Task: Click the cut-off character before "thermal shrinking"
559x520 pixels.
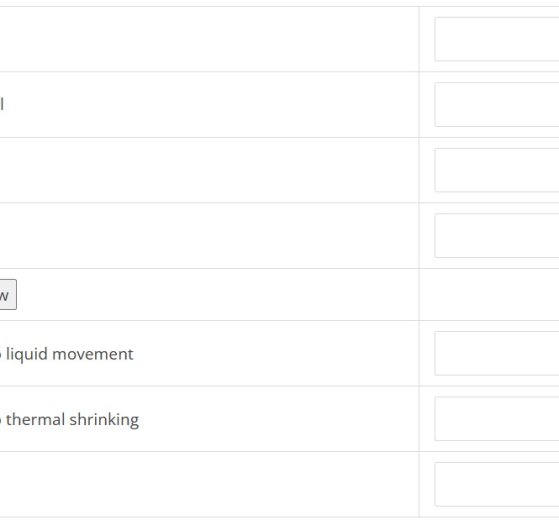Action: point(1,420)
